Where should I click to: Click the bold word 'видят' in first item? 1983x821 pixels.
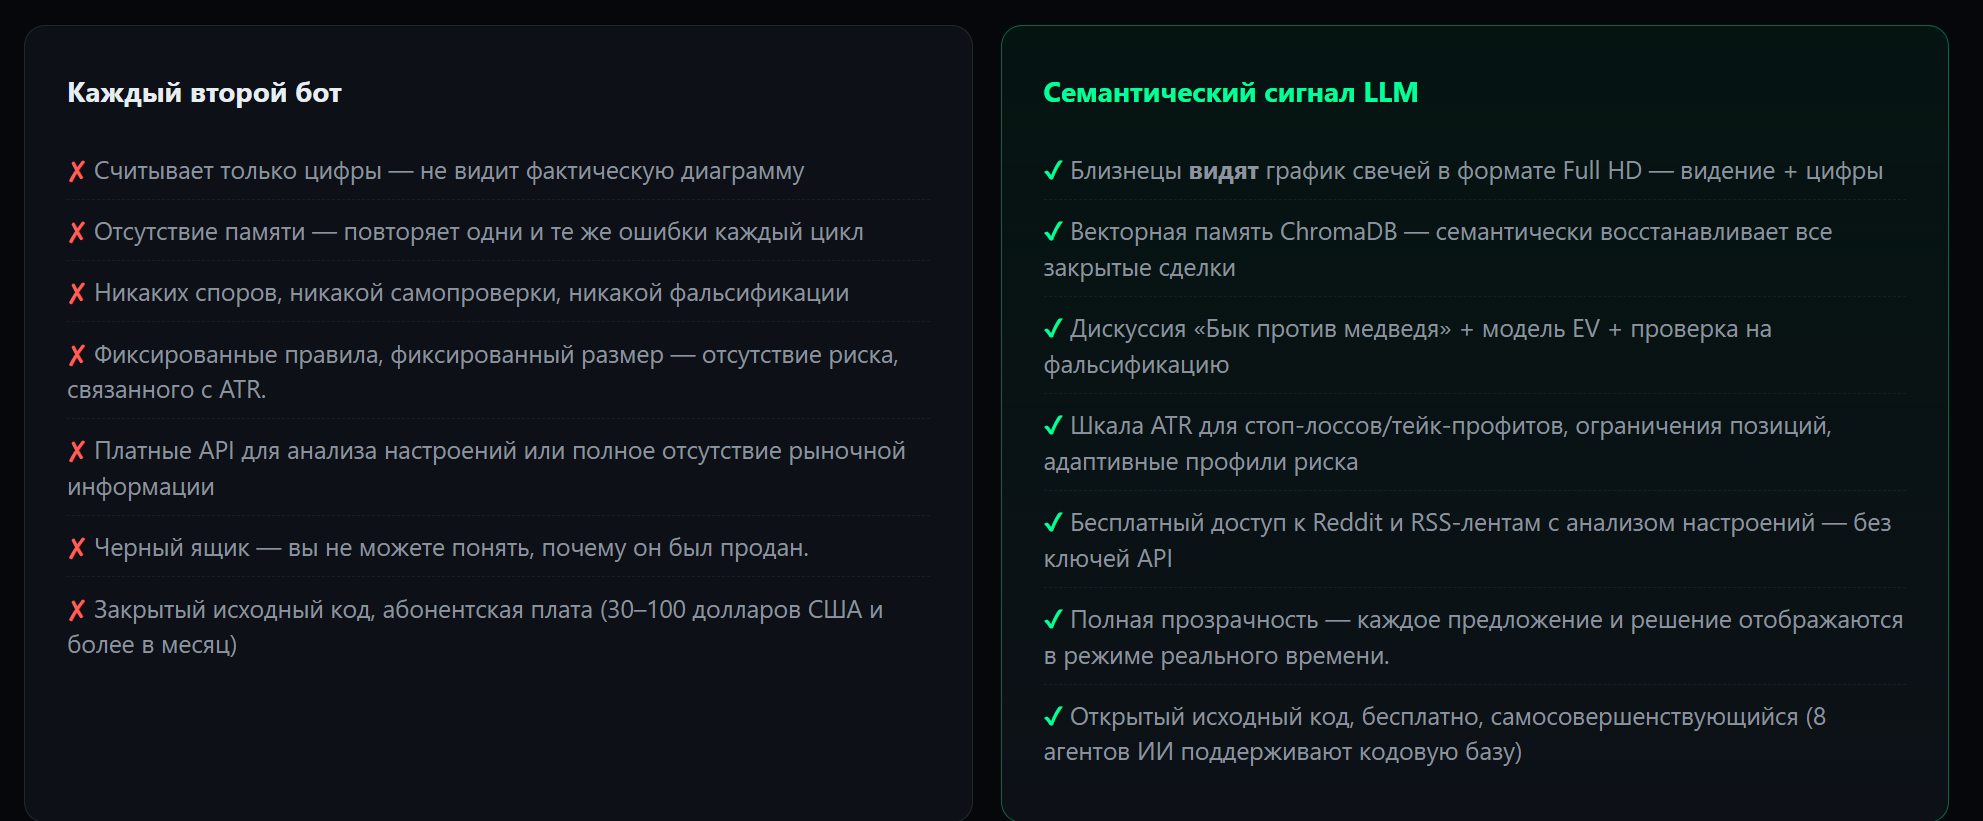pos(1223,172)
